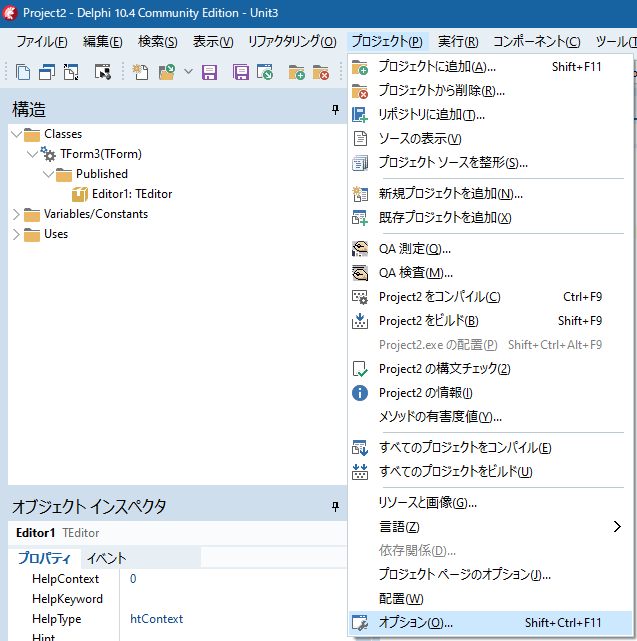Click the Add file to project toolbar icon
The height and width of the screenshot is (641, 637).
coord(296,72)
